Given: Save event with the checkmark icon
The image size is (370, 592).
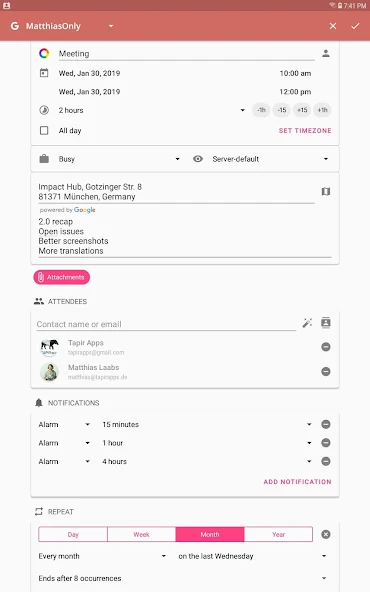Looking at the screenshot, I should tap(355, 26).
